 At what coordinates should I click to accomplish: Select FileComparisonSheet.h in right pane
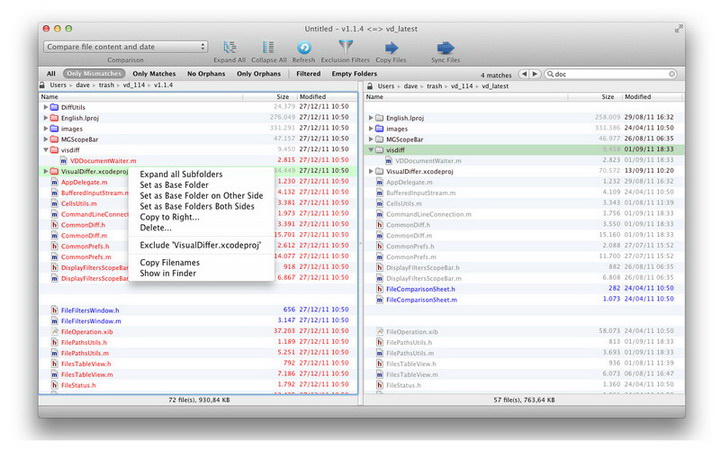421,288
